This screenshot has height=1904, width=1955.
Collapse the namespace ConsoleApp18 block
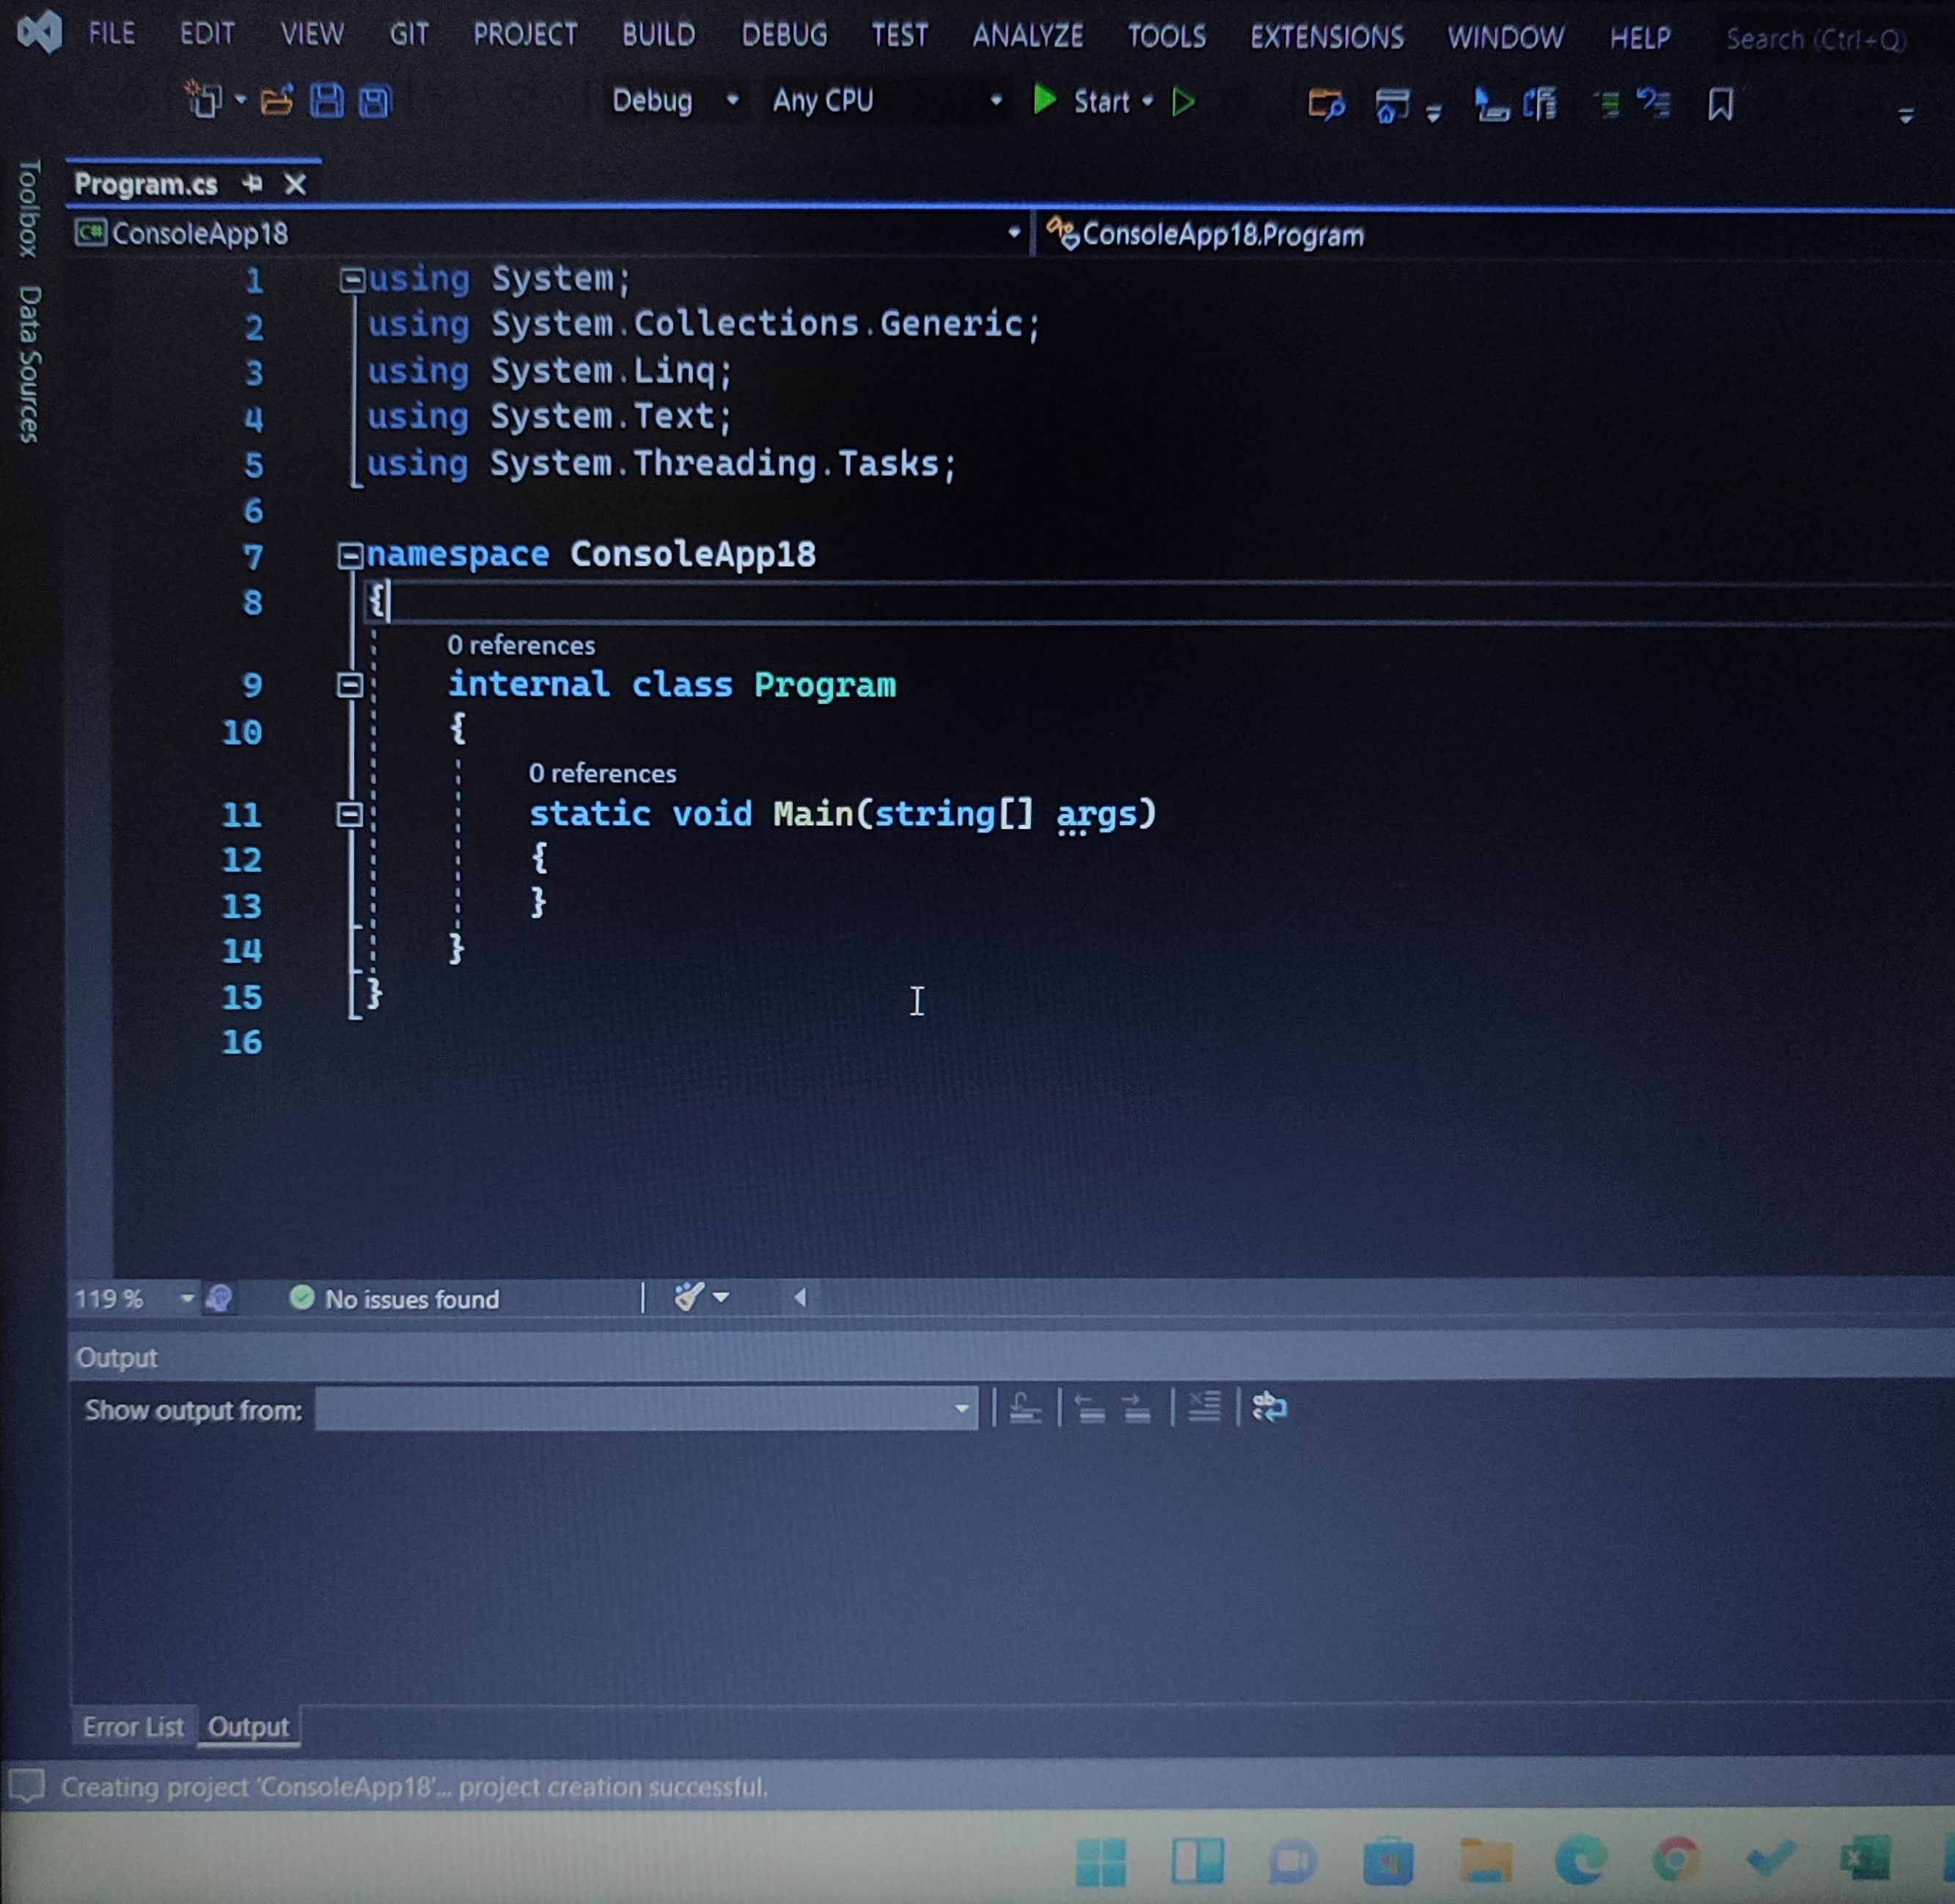350,556
